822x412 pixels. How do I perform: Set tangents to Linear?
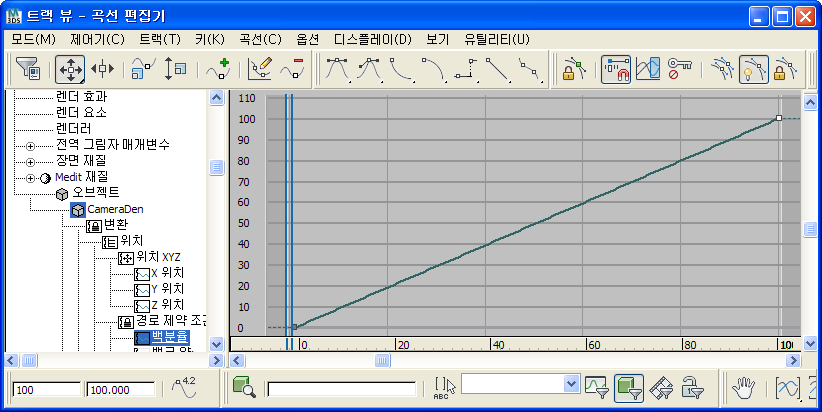(x=498, y=69)
